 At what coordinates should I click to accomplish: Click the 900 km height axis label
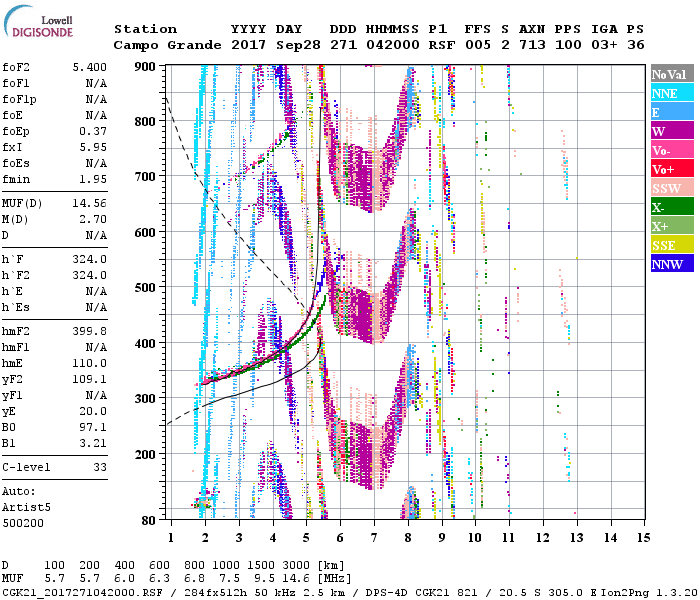click(147, 67)
